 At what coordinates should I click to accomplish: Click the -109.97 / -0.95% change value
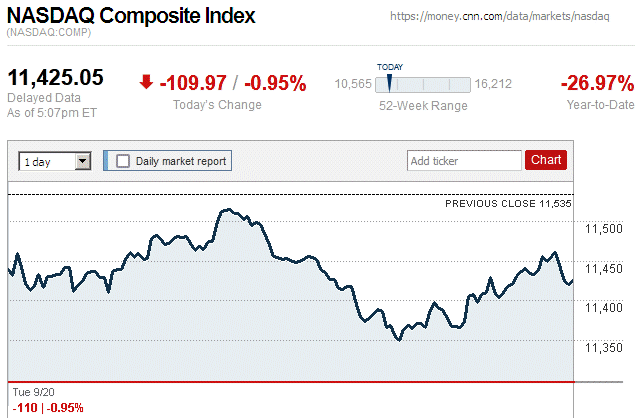click(233, 83)
